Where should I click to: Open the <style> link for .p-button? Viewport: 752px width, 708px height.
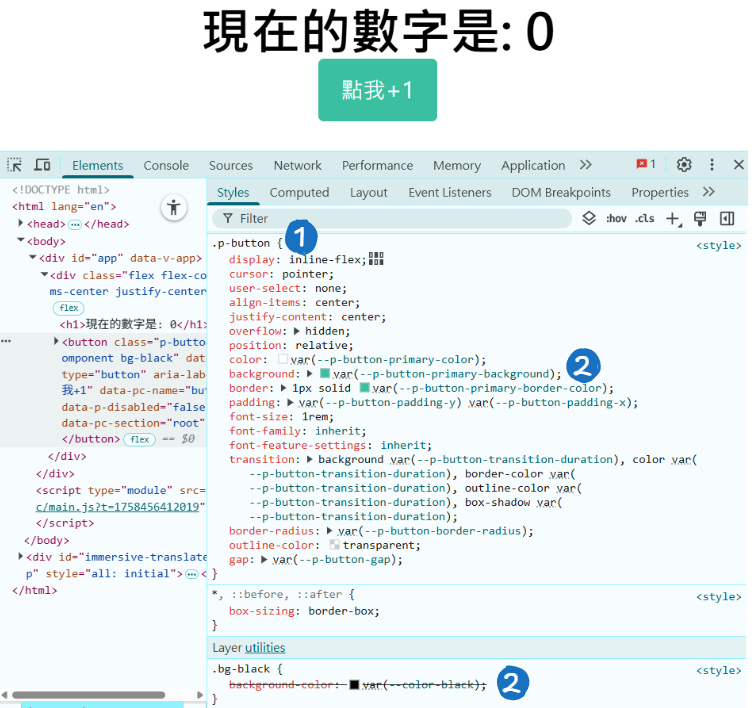[719, 245]
